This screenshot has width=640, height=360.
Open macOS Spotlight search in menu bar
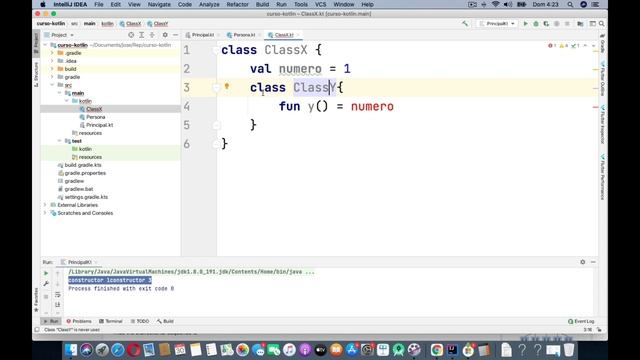(570, 4)
